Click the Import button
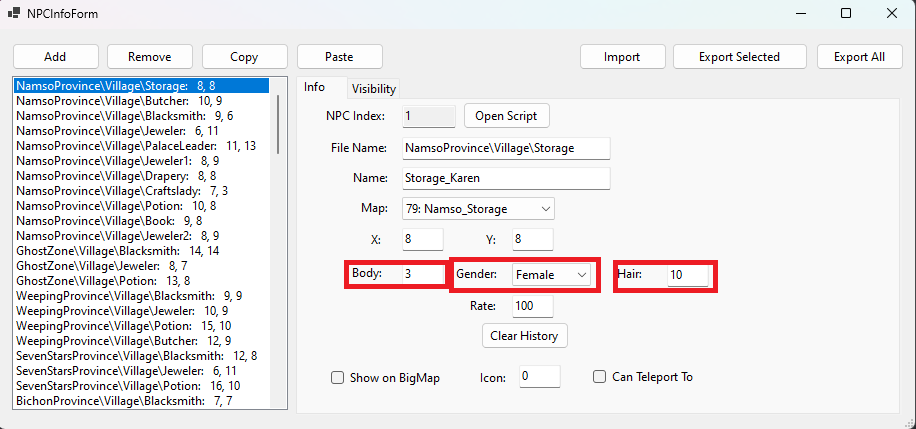The width and height of the screenshot is (916, 429). point(622,57)
